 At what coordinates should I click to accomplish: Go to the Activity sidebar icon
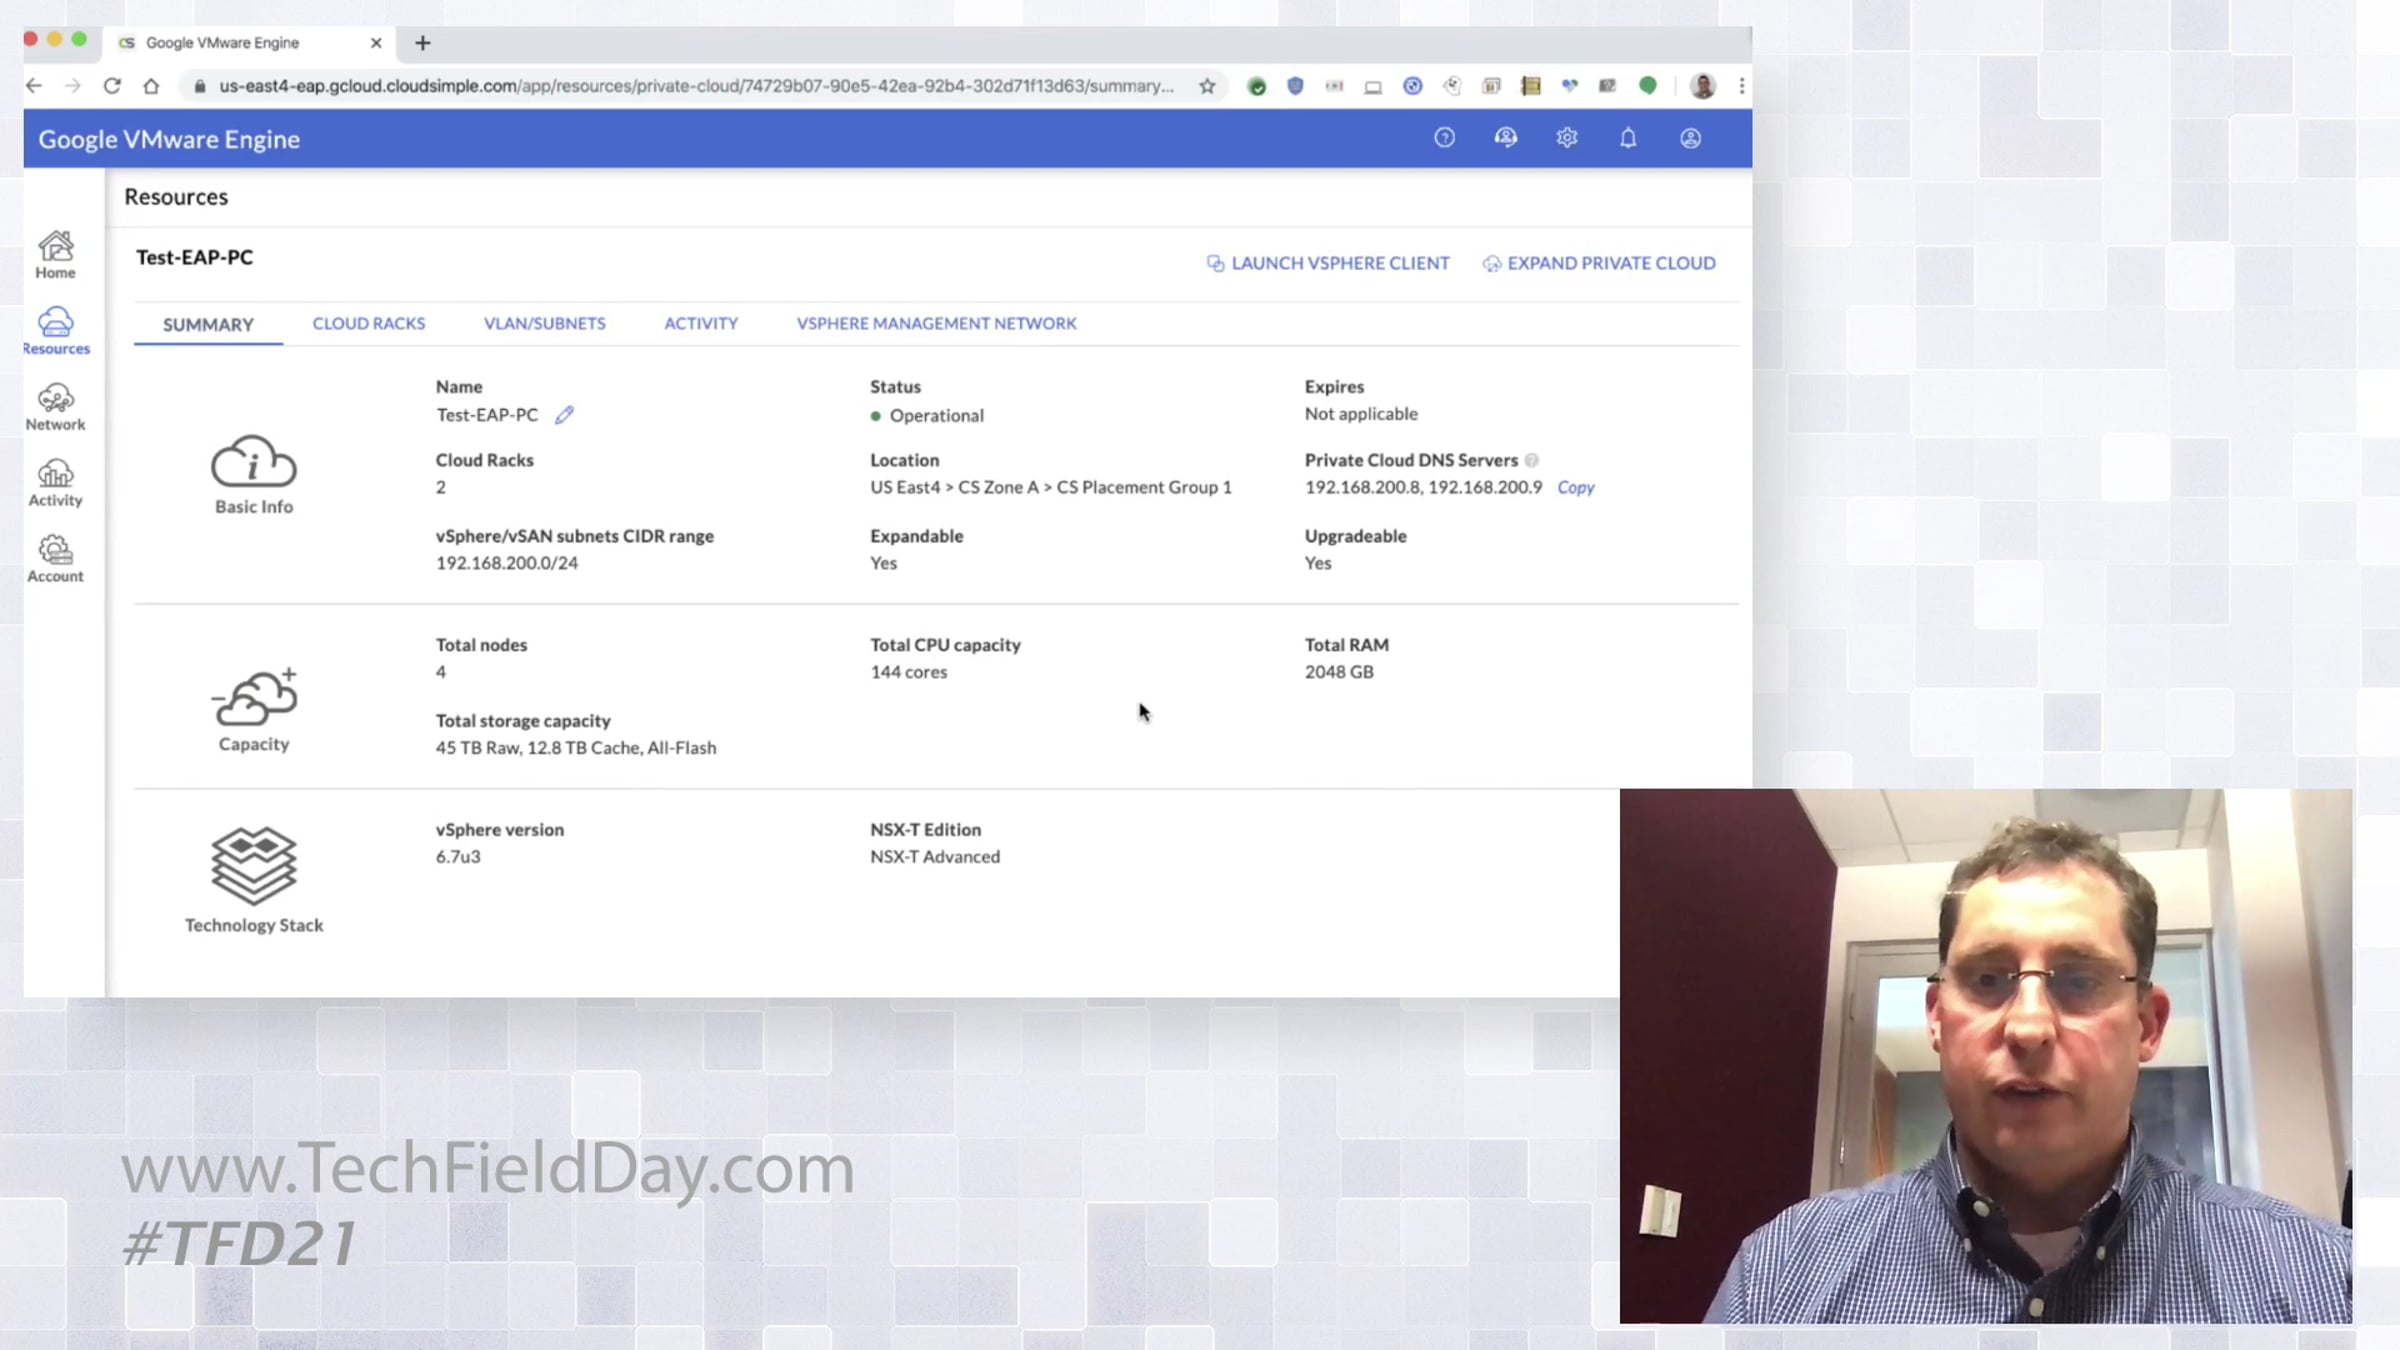[55, 483]
